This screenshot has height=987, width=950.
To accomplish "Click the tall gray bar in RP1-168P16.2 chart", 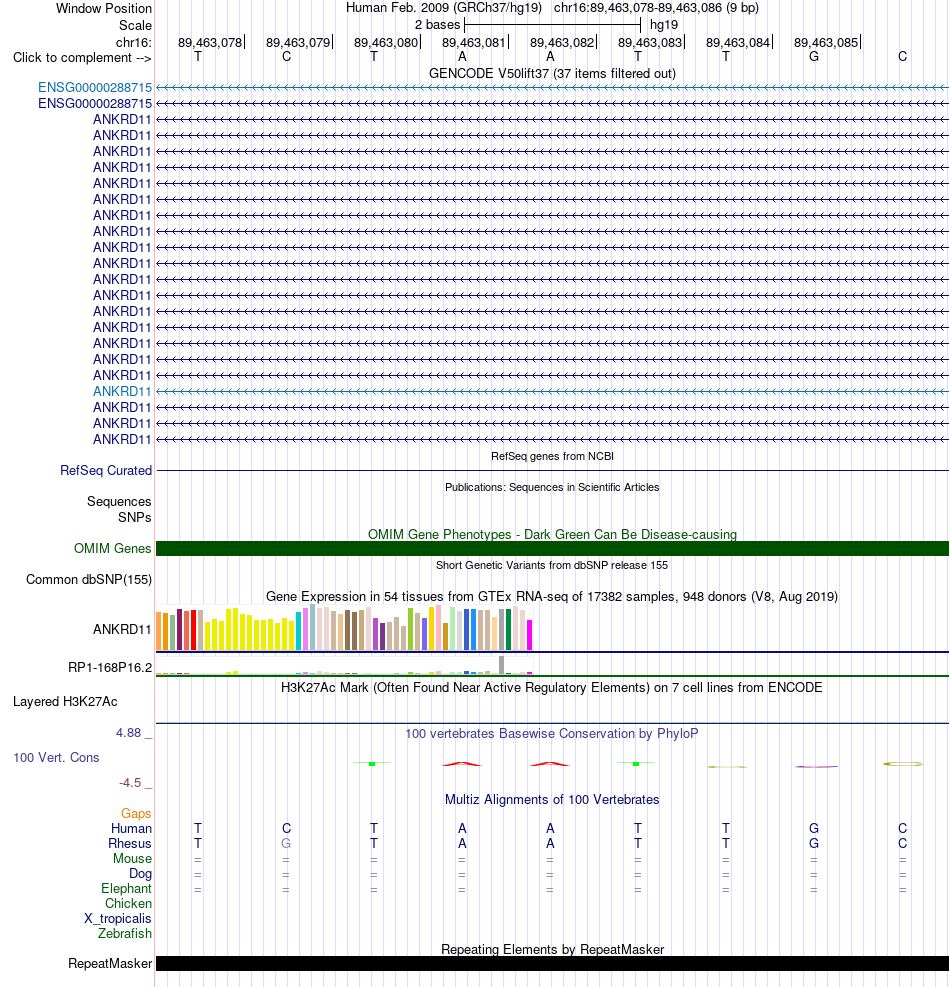I will (x=501, y=665).
